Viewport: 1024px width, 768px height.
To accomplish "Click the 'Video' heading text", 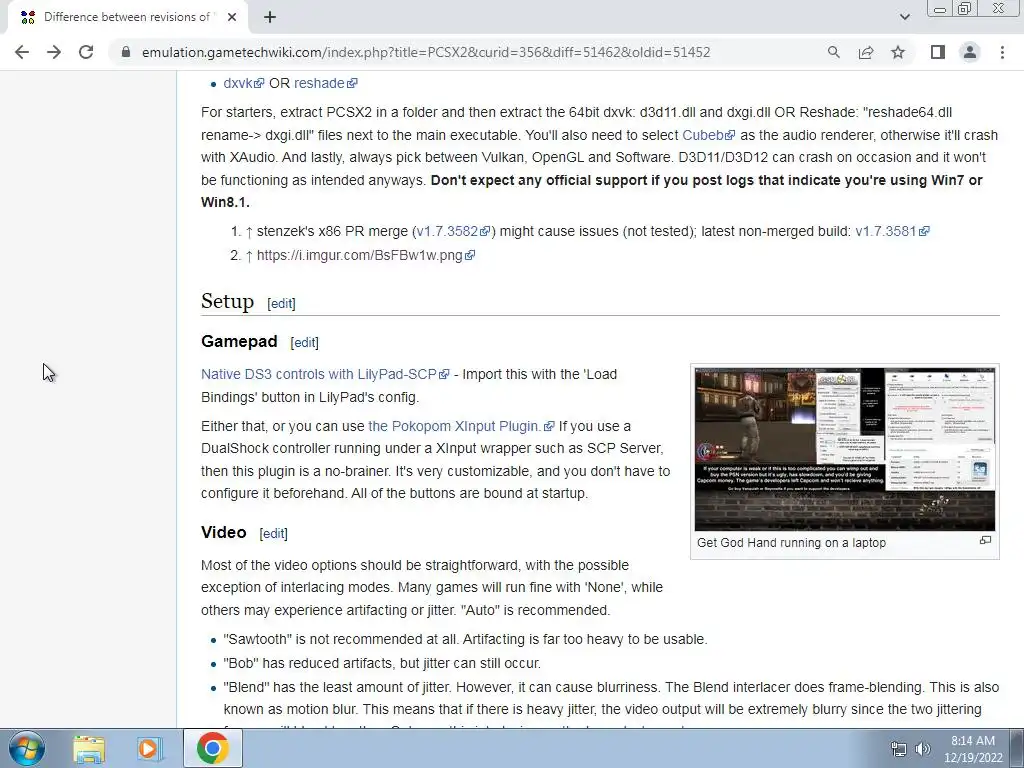I will (223, 532).
